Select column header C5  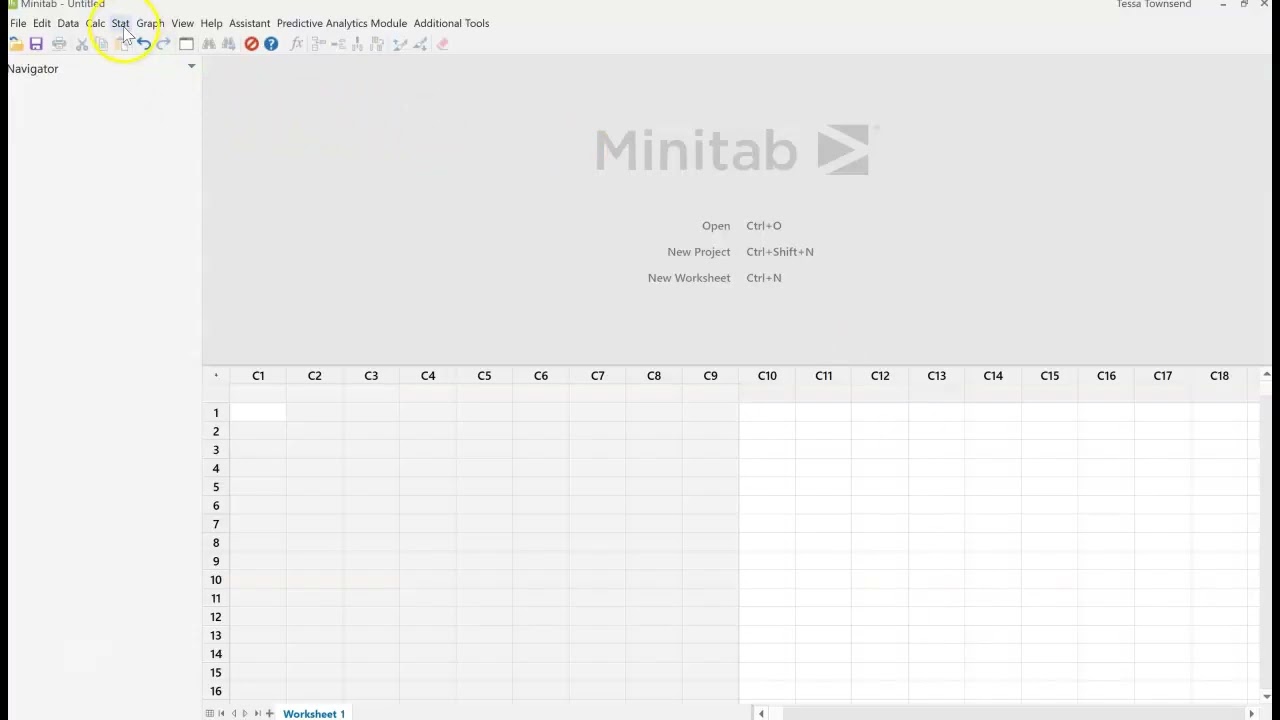(484, 376)
